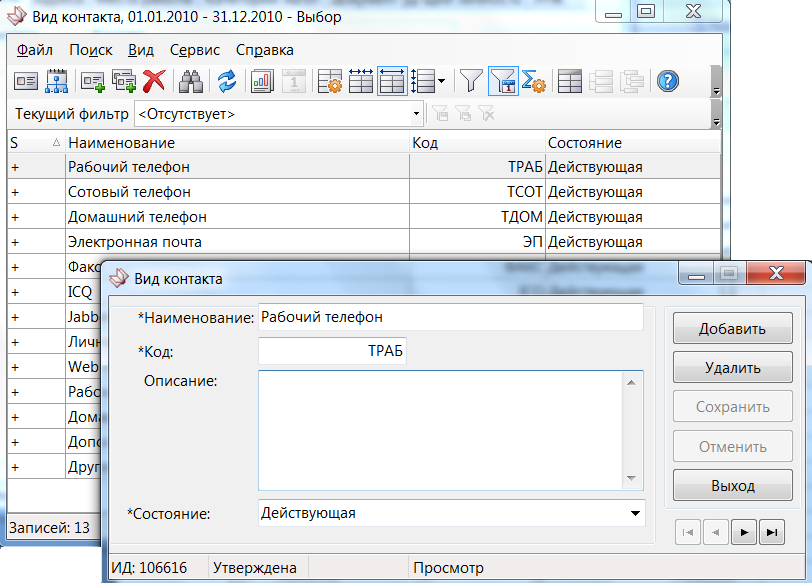The height and width of the screenshot is (583, 812).
Task: Open the Состояние dropdown in contact dialog
Action: pyautogui.click(x=634, y=513)
